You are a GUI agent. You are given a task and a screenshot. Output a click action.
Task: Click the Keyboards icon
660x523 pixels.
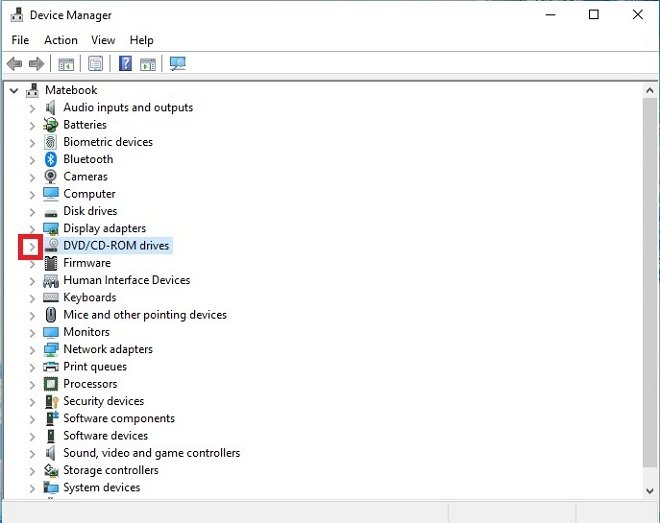[x=51, y=298]
